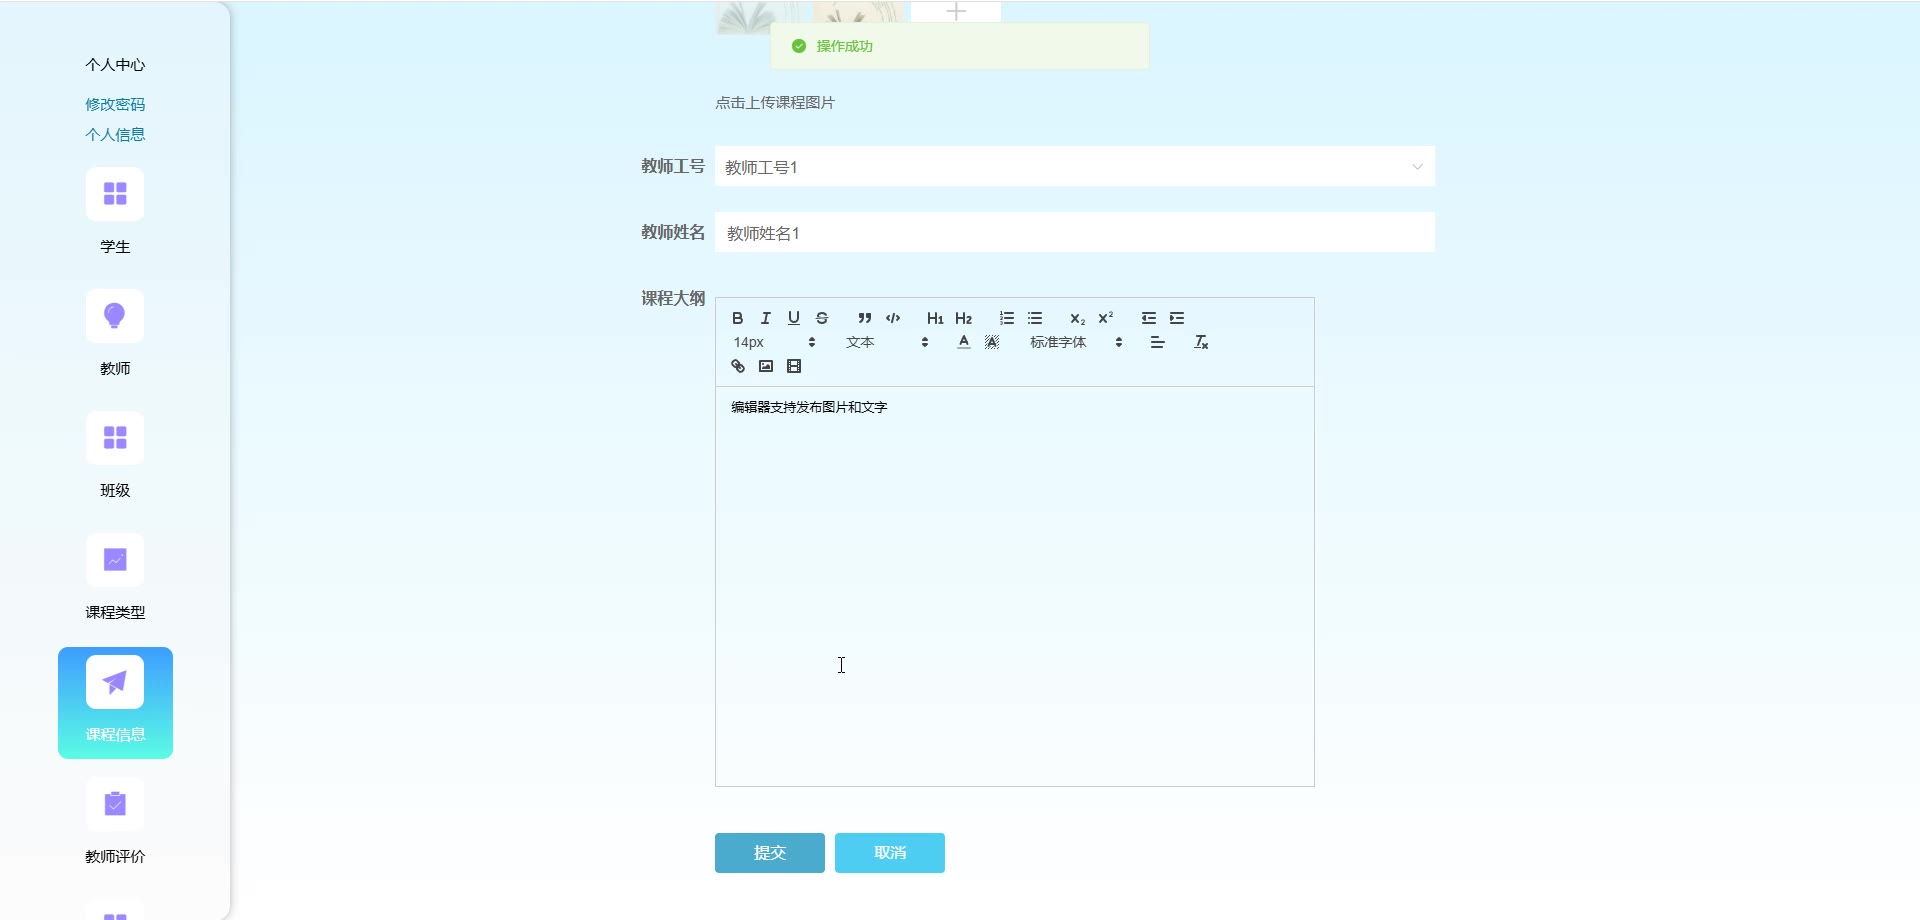Screen dimensions: 1920x920
Task: Insert a code block
Action: pos(893,318)
